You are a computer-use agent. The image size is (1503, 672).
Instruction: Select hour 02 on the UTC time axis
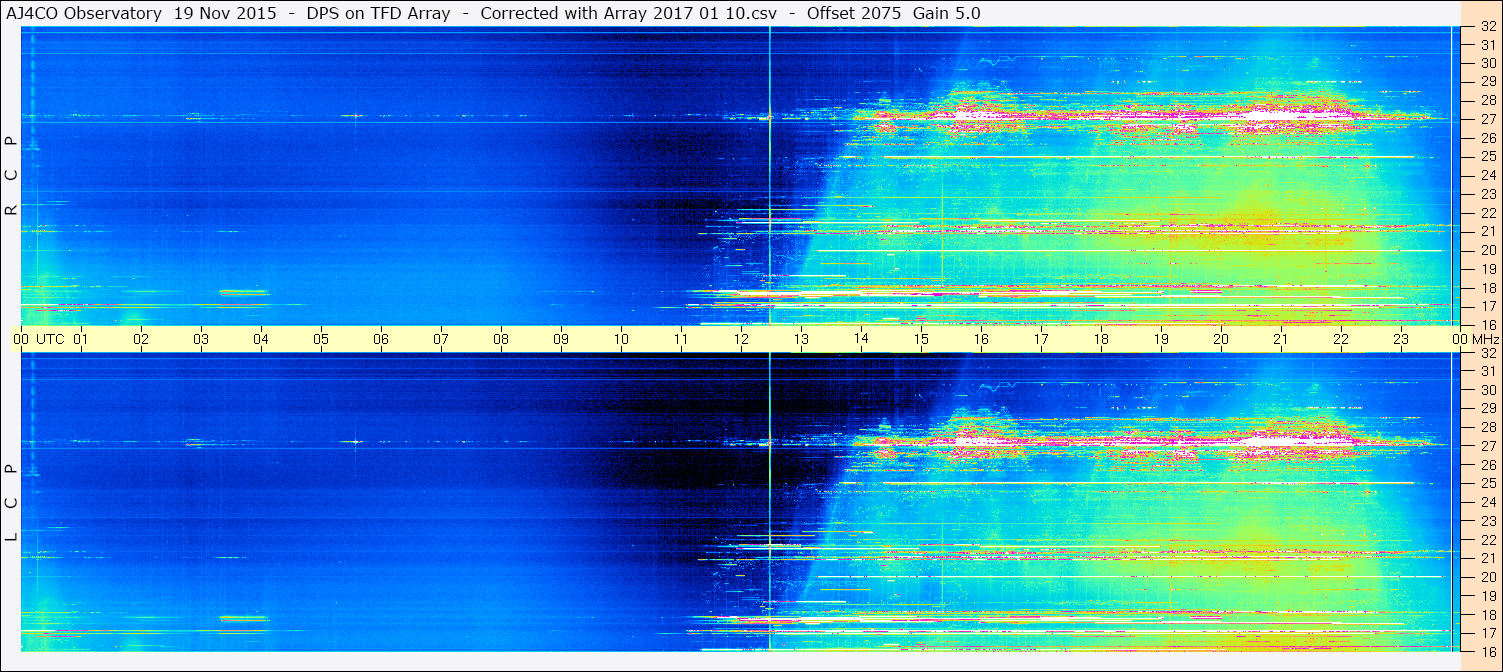coord(141,339)
